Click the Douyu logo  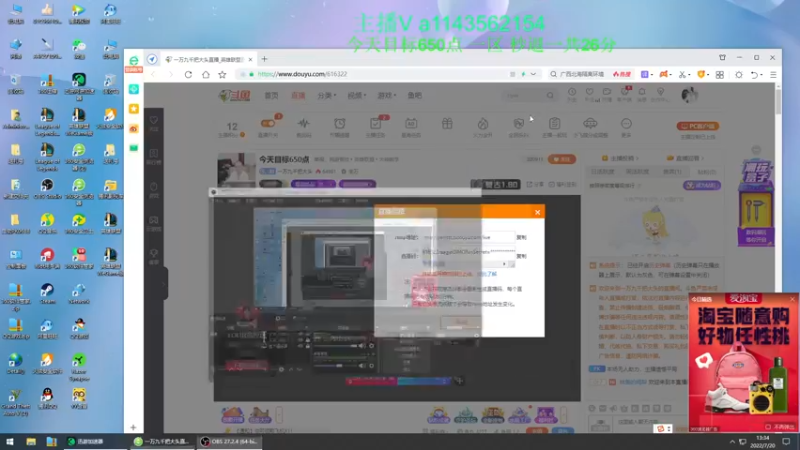[234, 95]
